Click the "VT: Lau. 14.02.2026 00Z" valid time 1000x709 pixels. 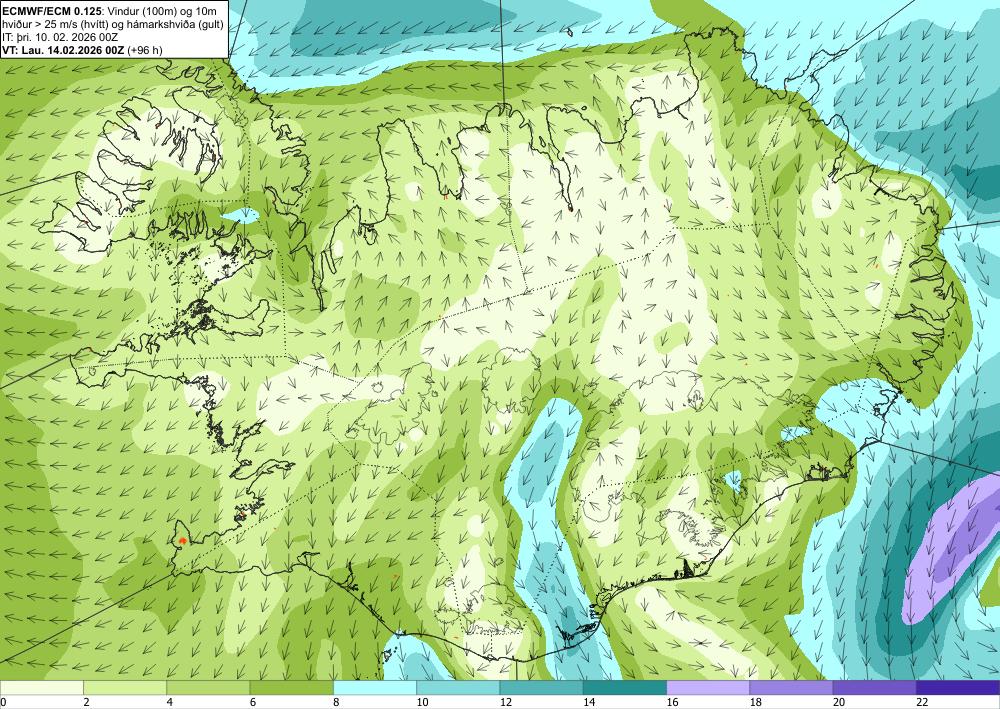[64, 50]
